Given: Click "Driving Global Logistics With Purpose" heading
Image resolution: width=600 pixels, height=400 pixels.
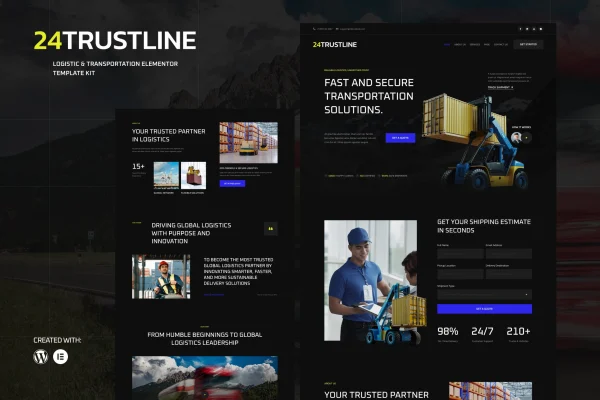Looking at the screenshot, I should coord(191,233).
